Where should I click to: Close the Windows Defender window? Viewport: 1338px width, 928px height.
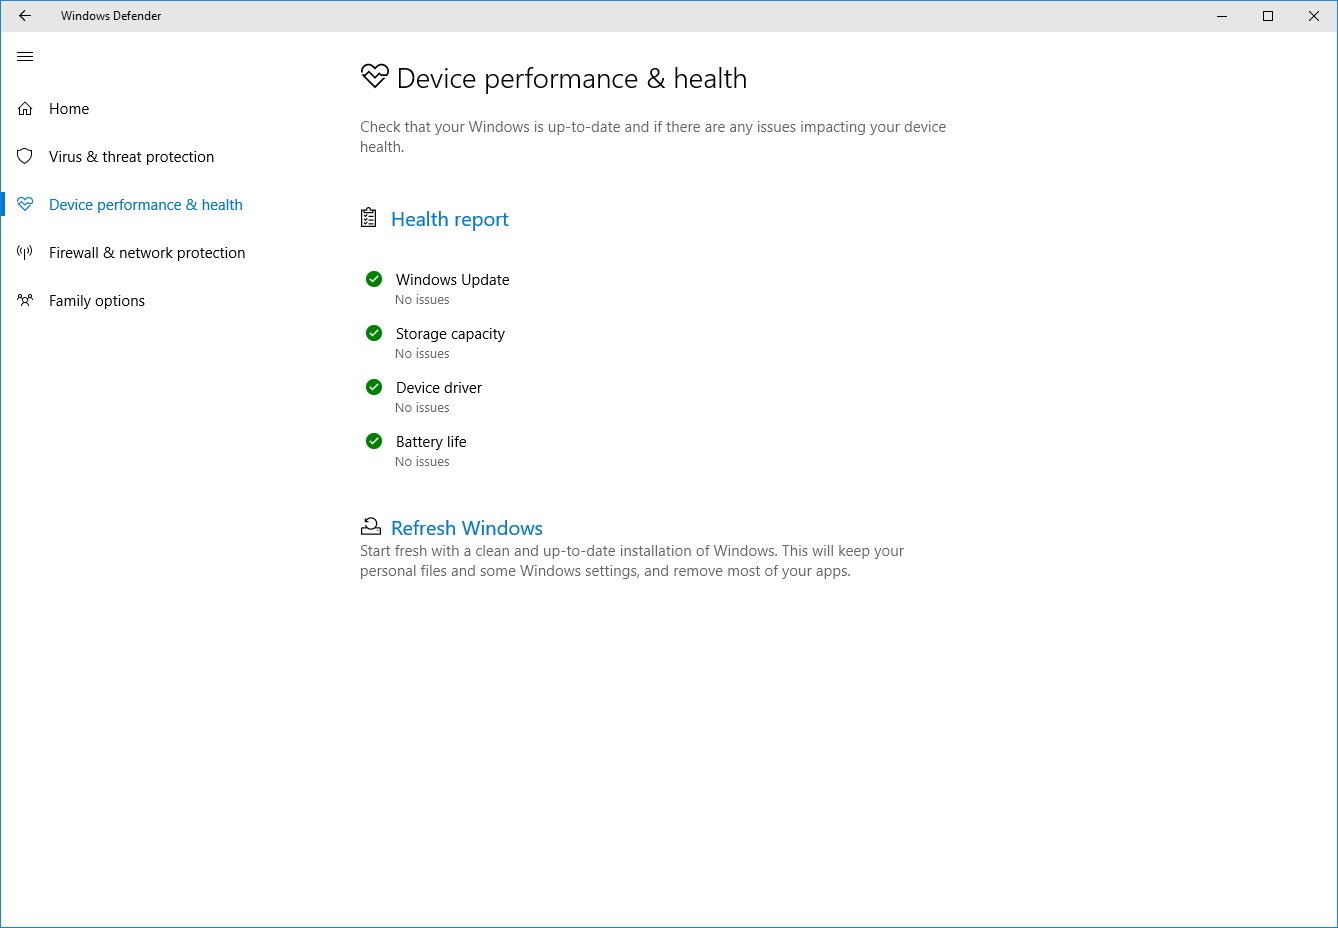1314,16
